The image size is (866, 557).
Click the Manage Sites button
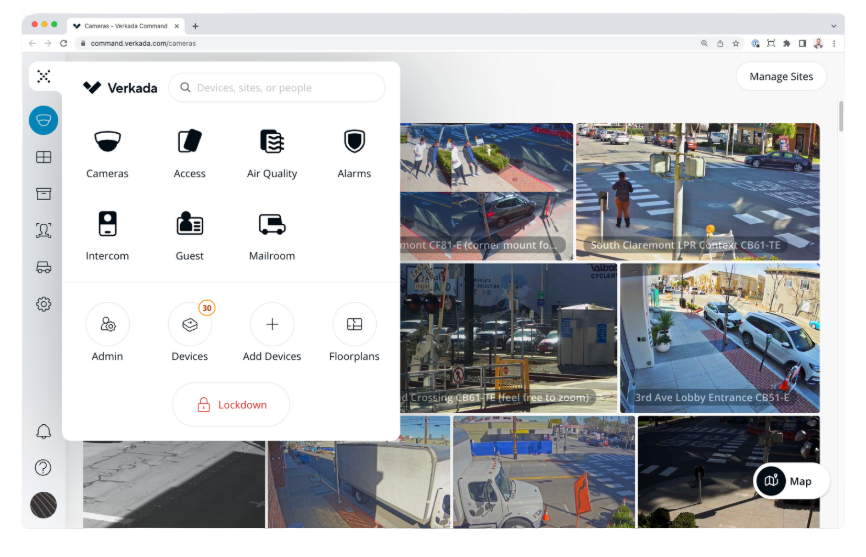781,77
